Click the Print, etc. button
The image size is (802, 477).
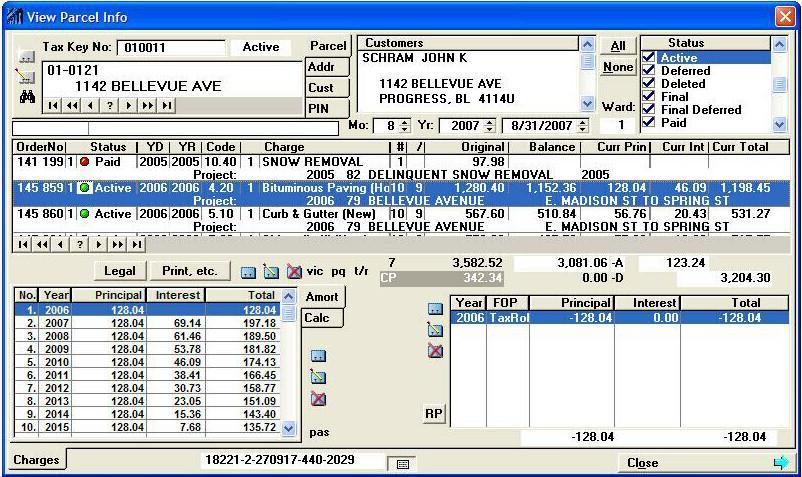click(190, 271)
